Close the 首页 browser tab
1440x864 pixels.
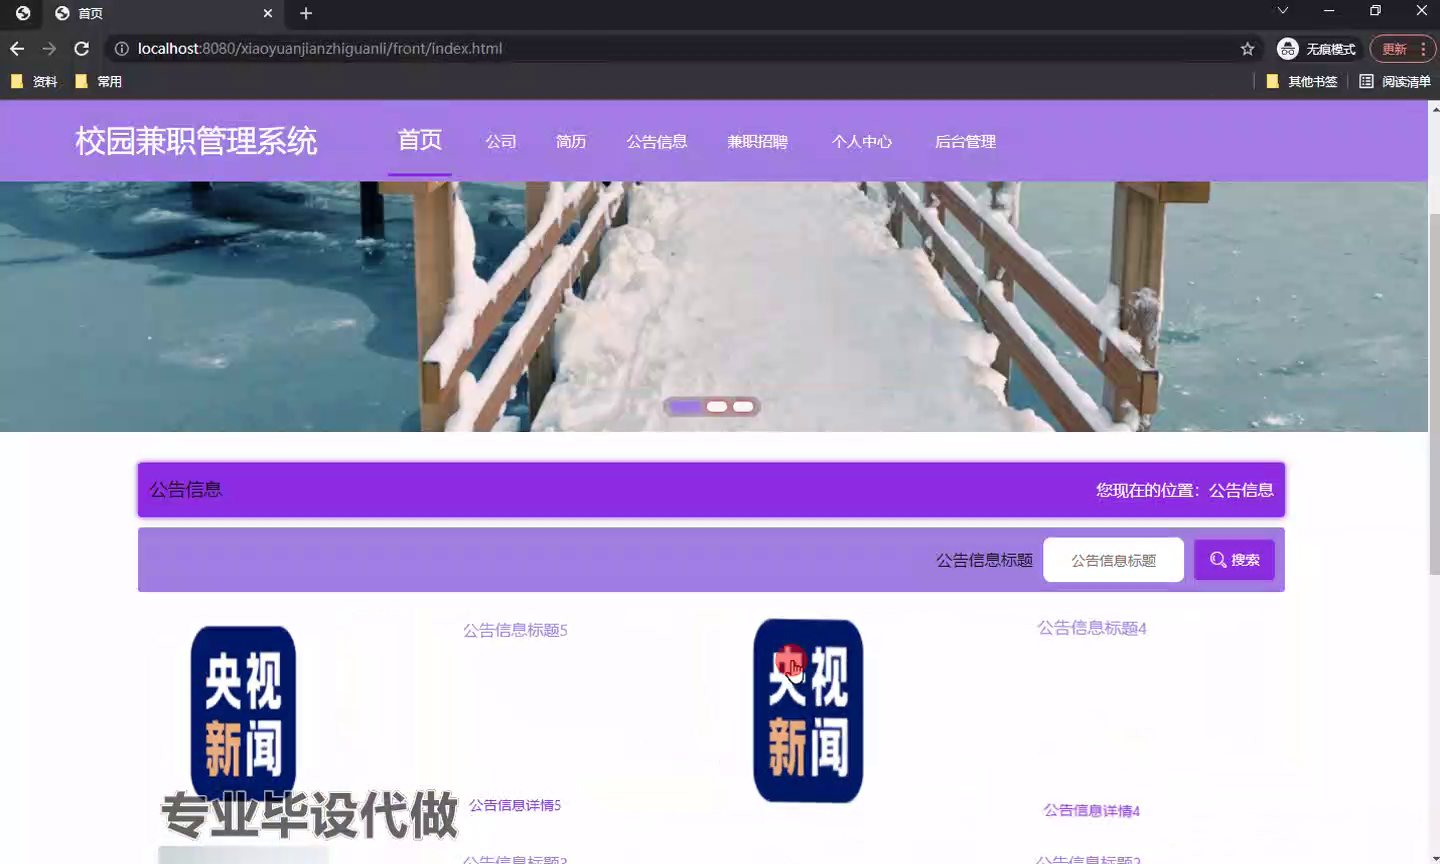(x=268, y=13)
